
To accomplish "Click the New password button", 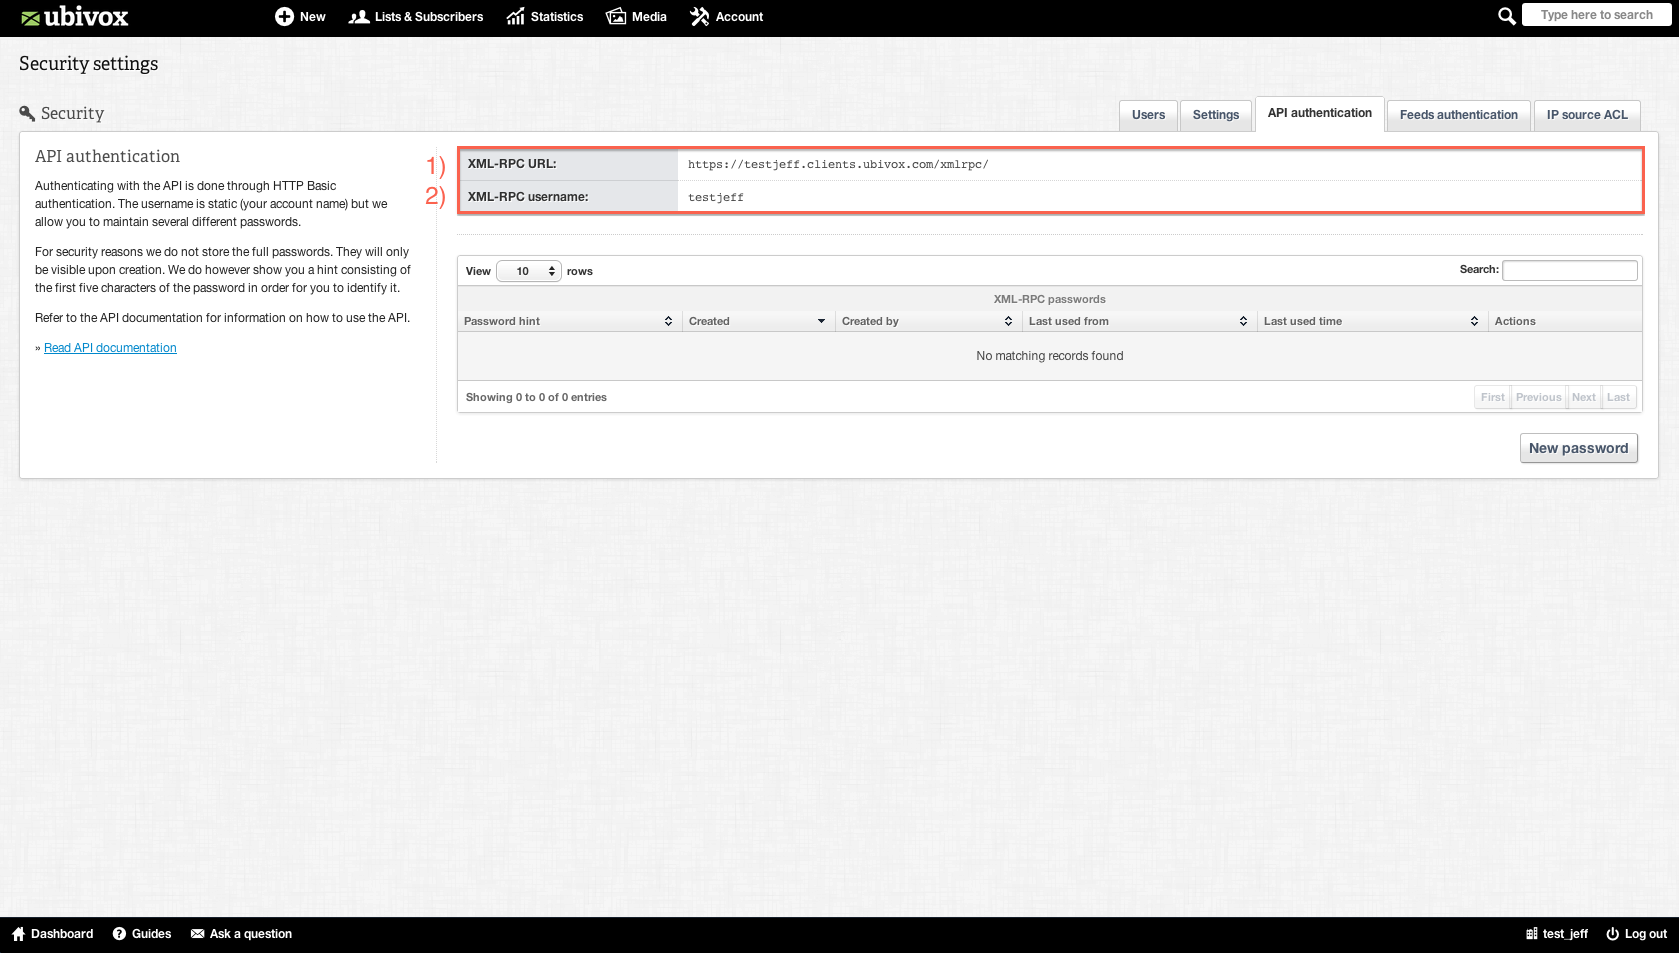I will 1578,448.
